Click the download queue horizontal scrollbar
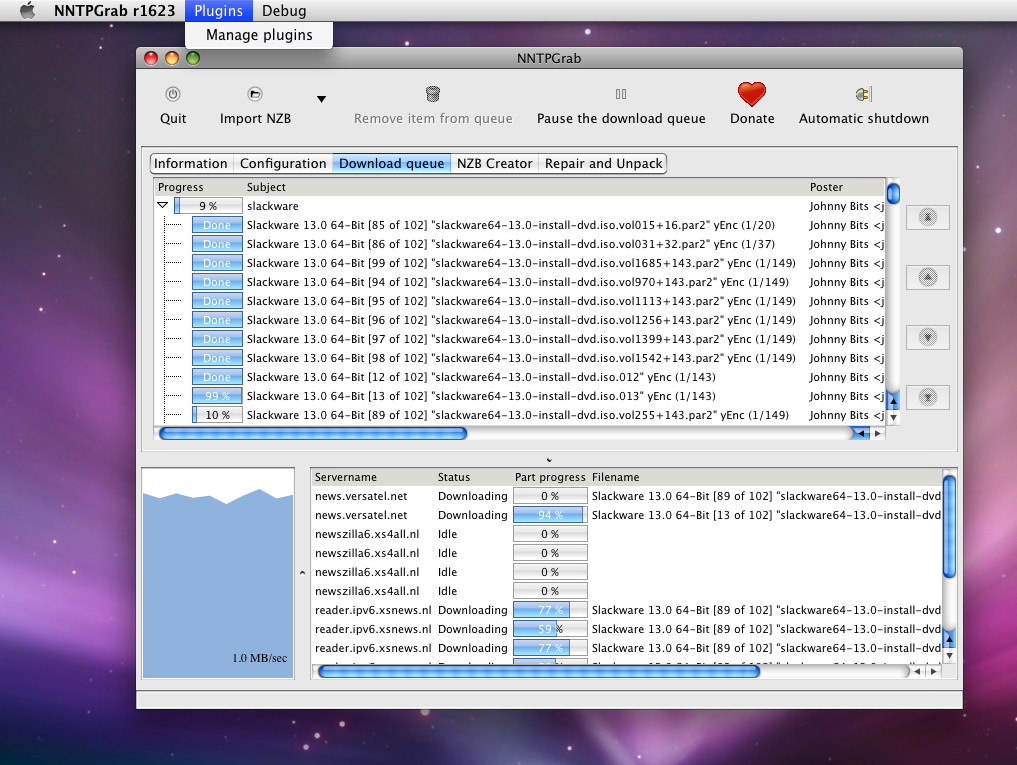Viewport: 1017px width, 765px height. tap(313, 434)
